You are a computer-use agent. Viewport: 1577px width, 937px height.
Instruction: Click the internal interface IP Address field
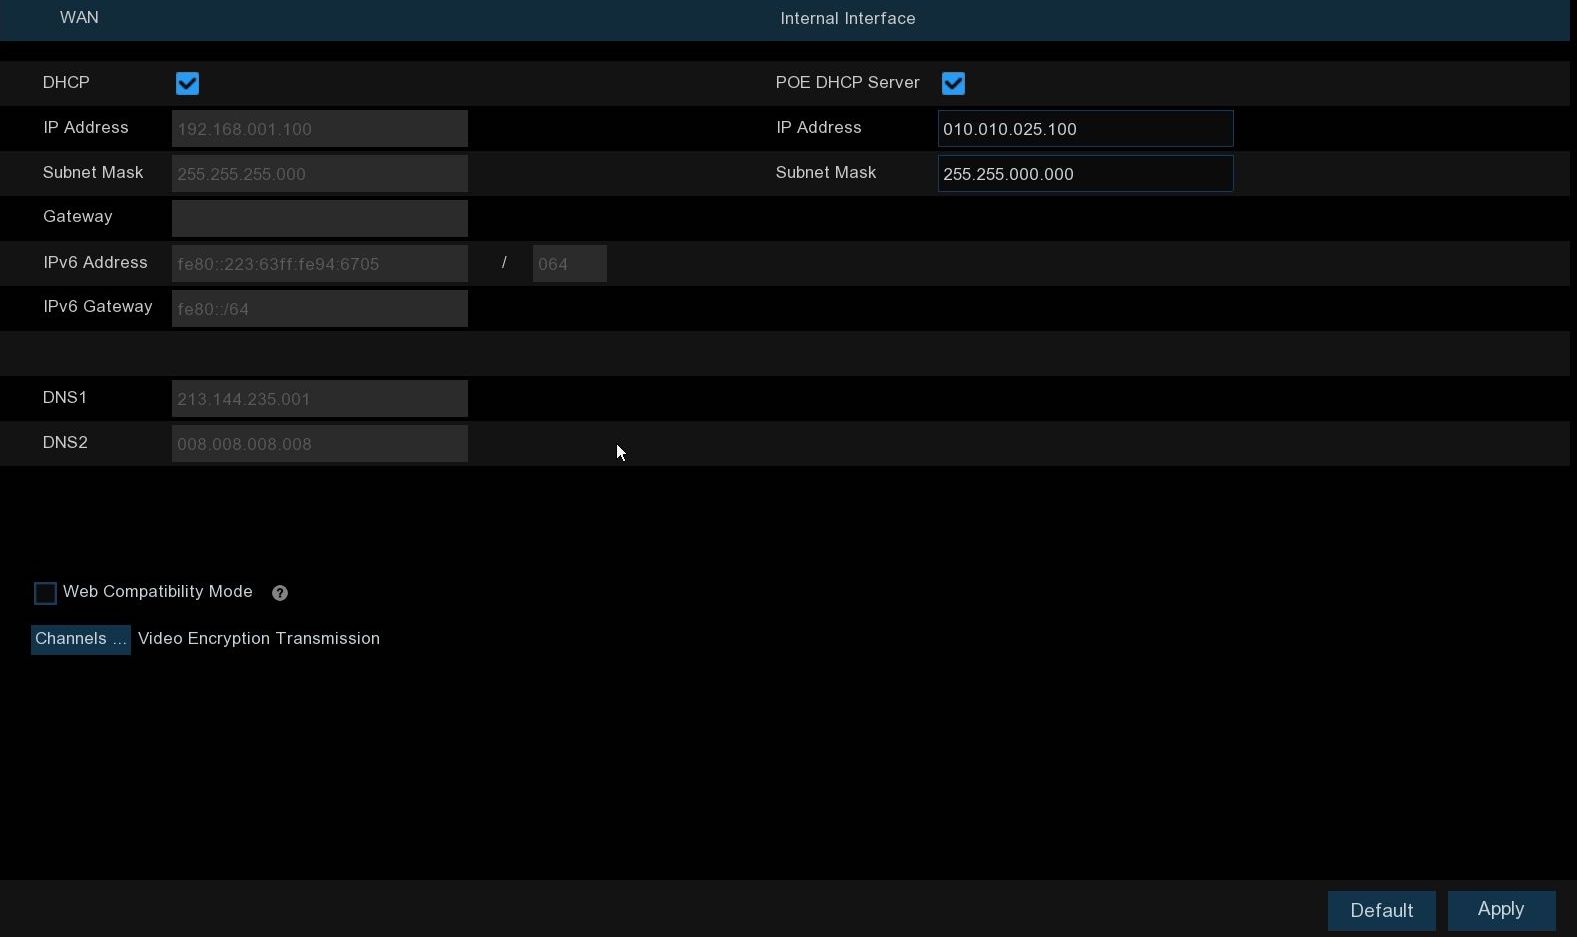pos(1085,129)
